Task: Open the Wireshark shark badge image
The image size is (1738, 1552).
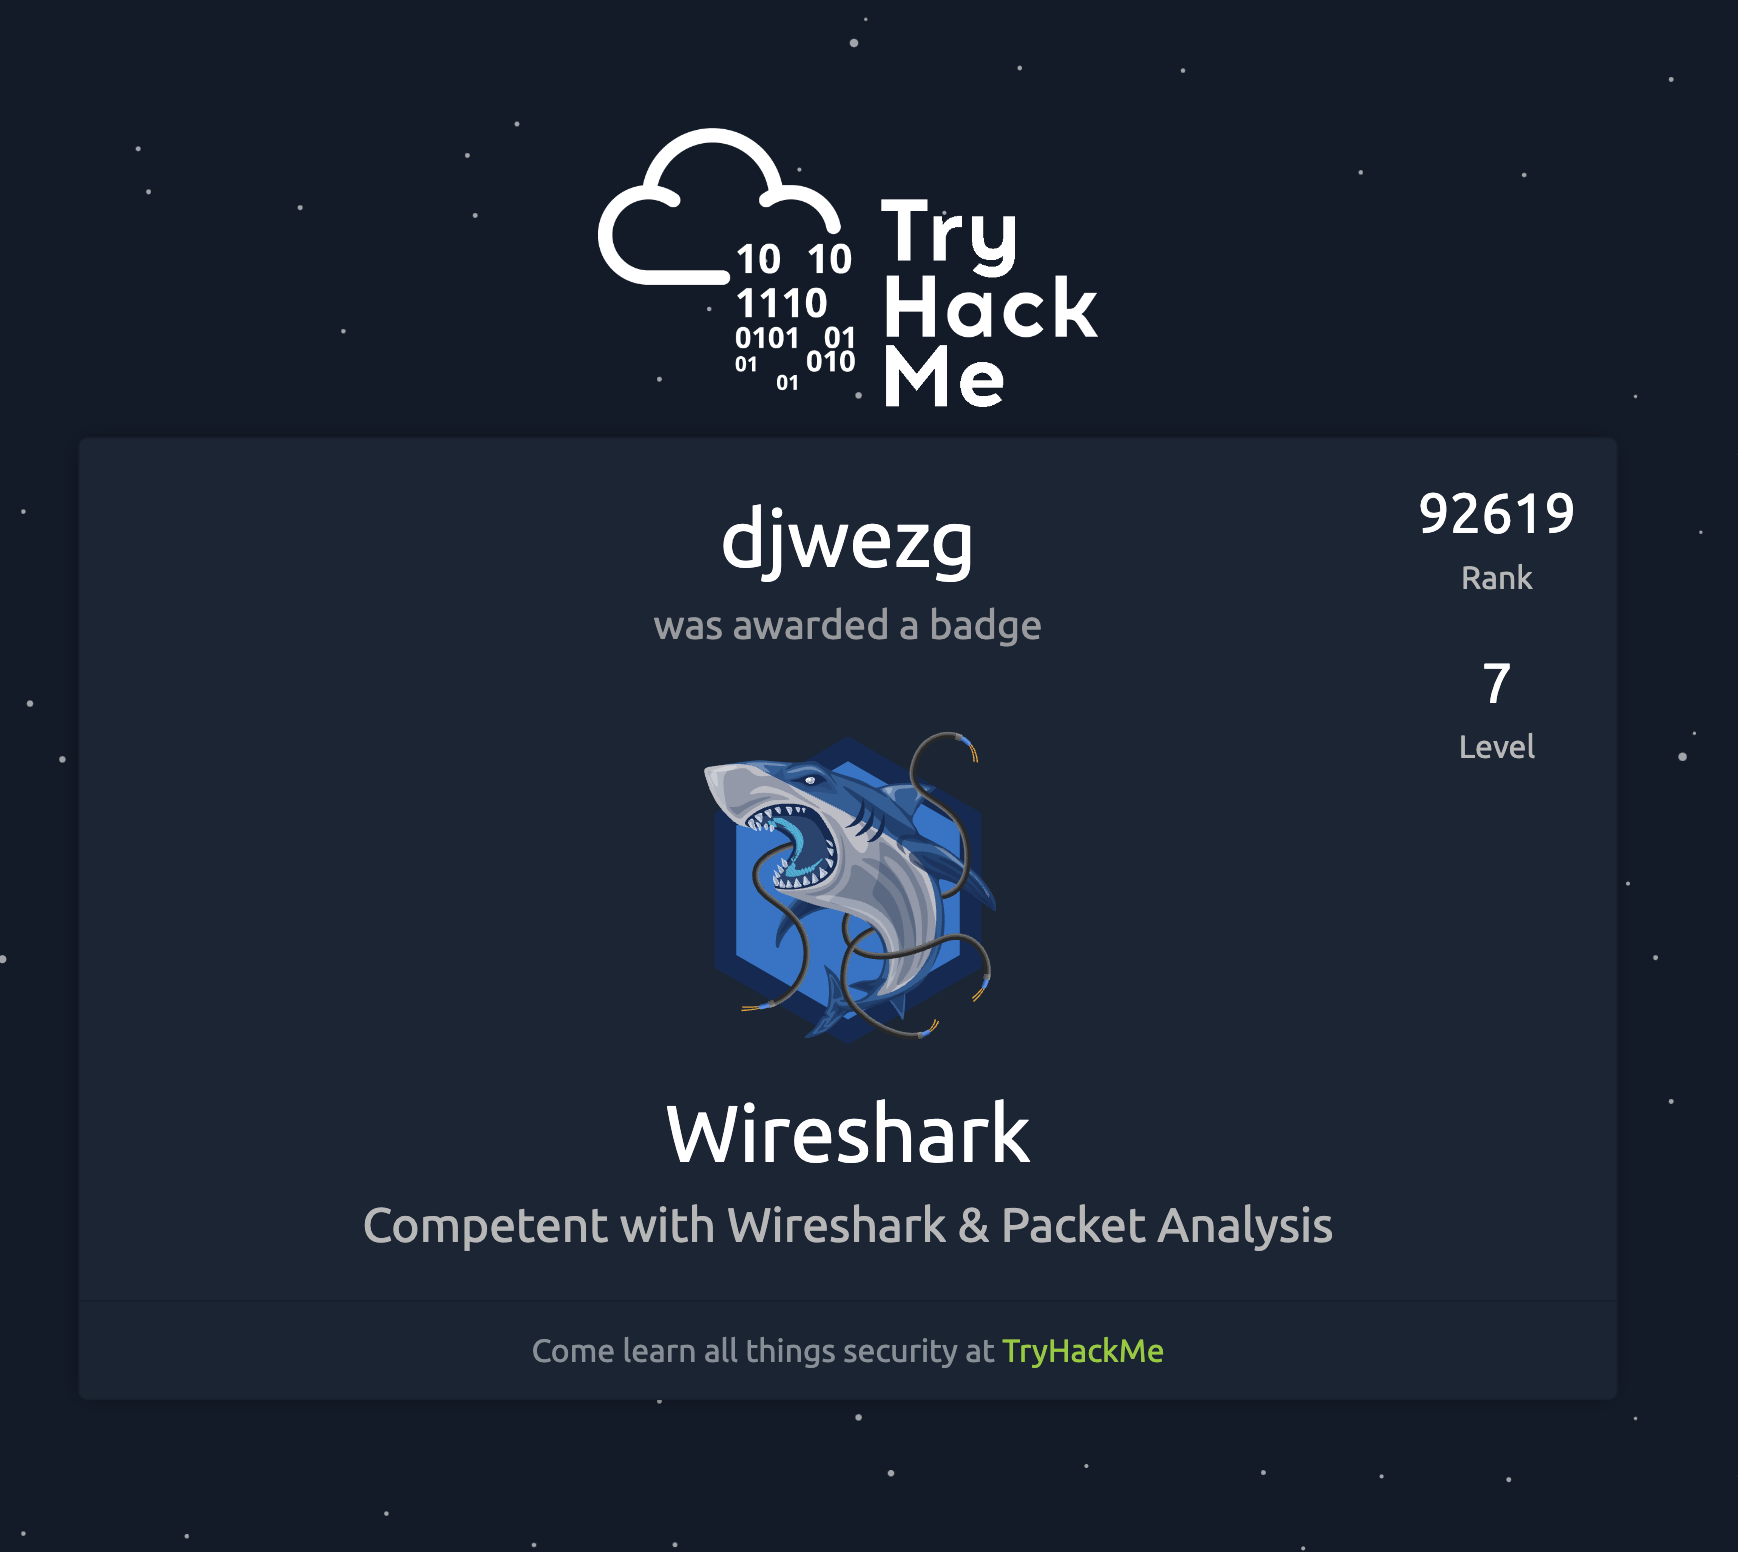Action: point(850,888)
